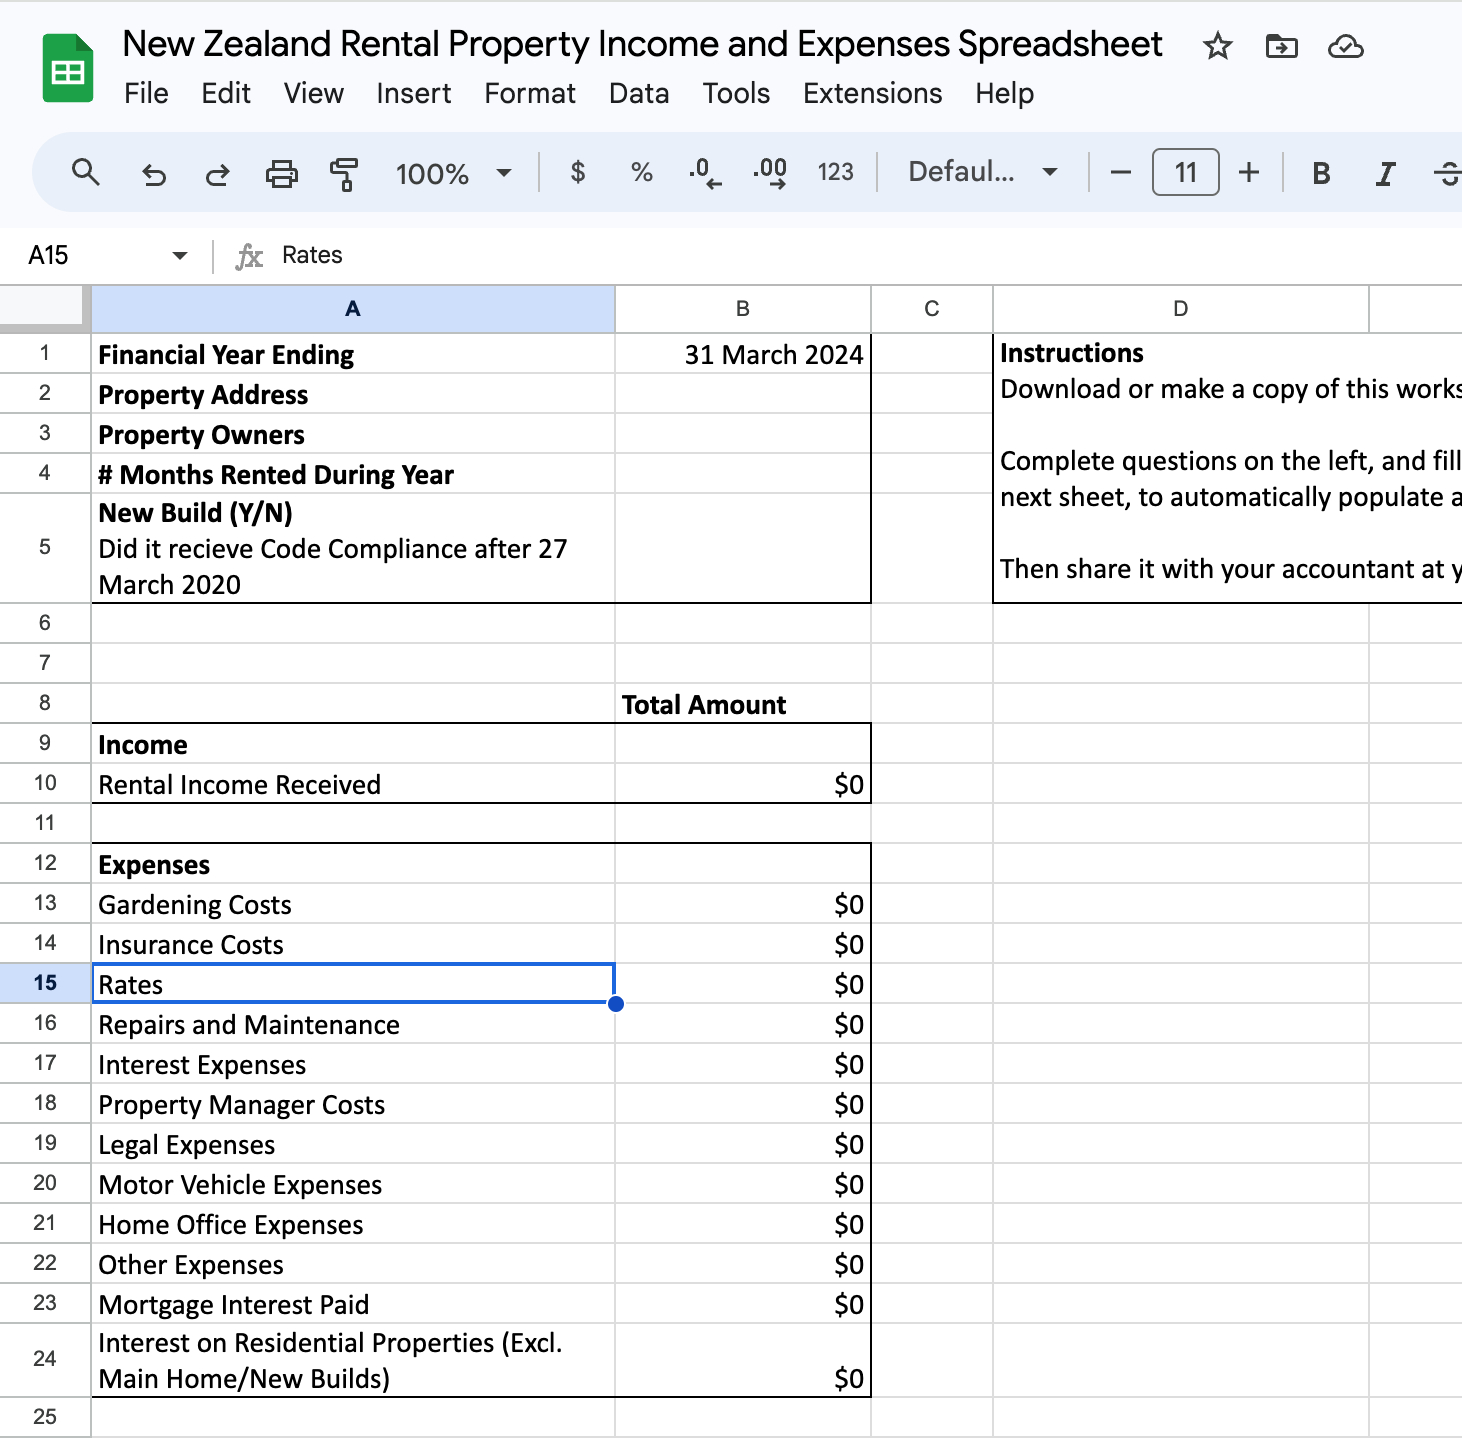Open the Extensions menu
1462x1438 pixels.
pos(871,93)
